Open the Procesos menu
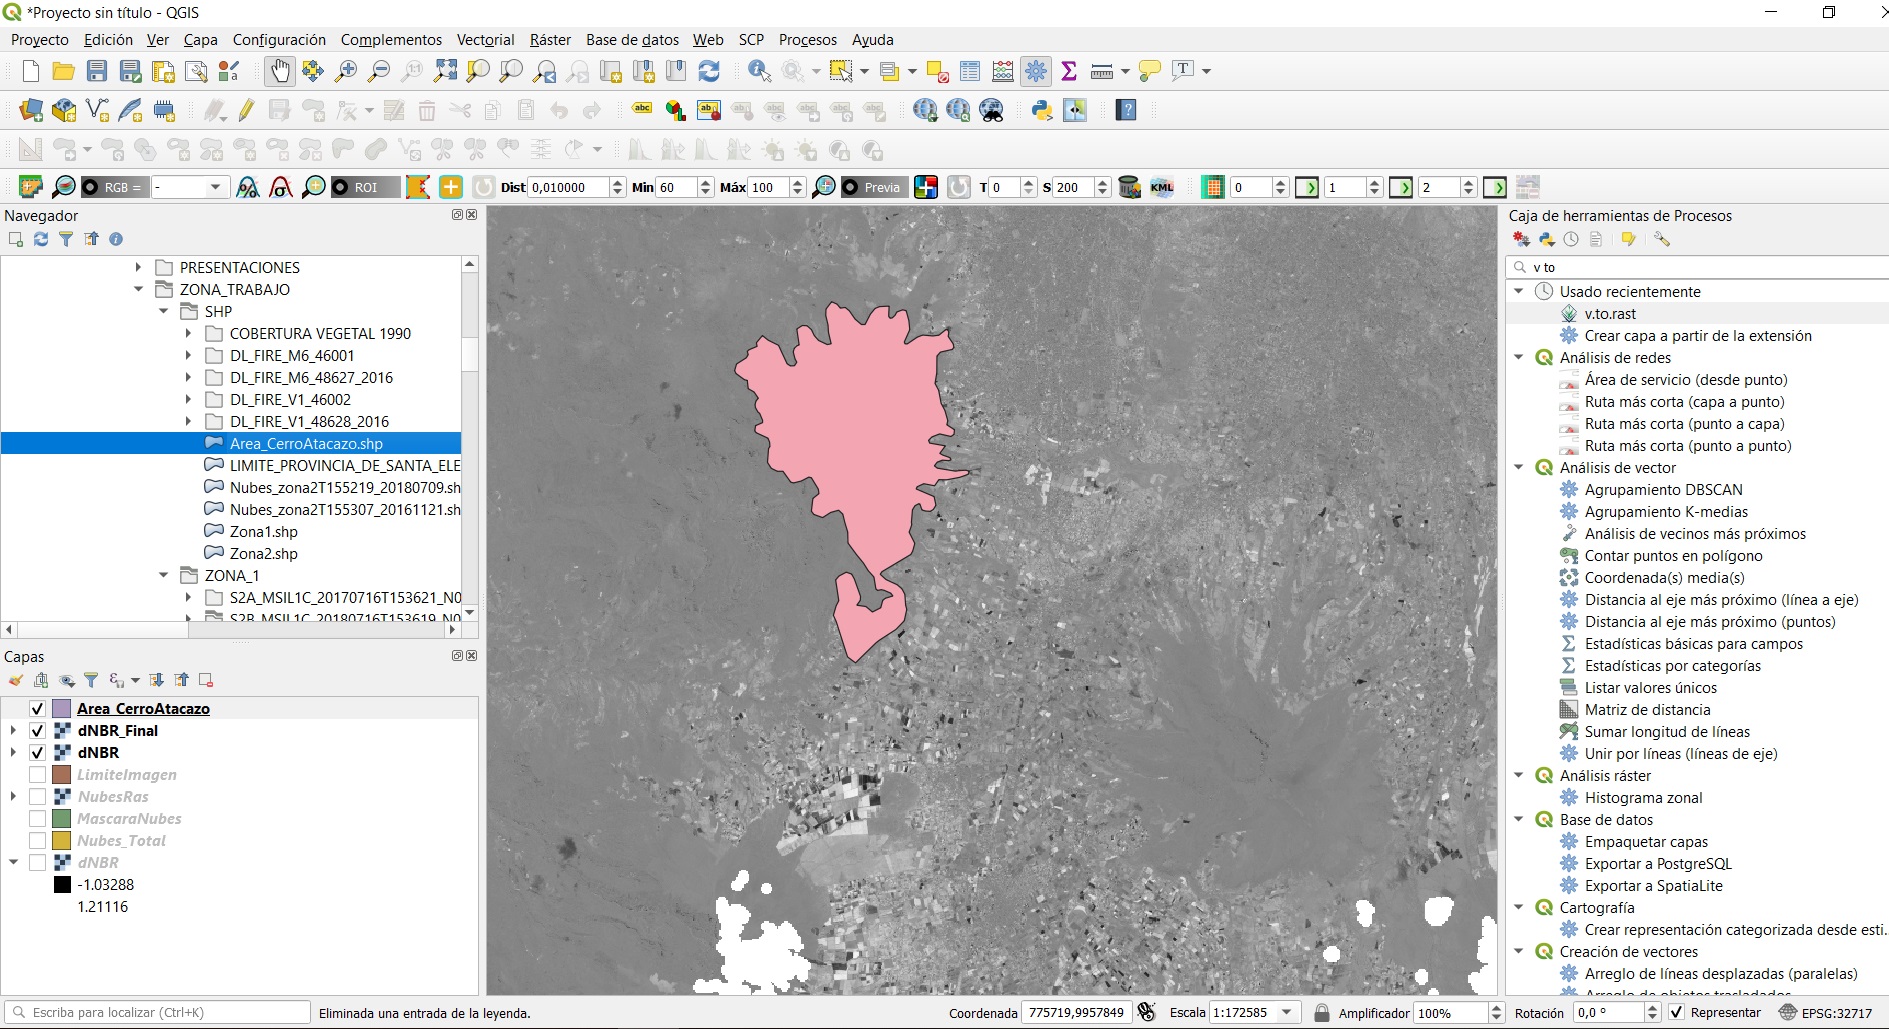Image resolution: width=1889 pixels, height=1029 pixels. (807, 40)
